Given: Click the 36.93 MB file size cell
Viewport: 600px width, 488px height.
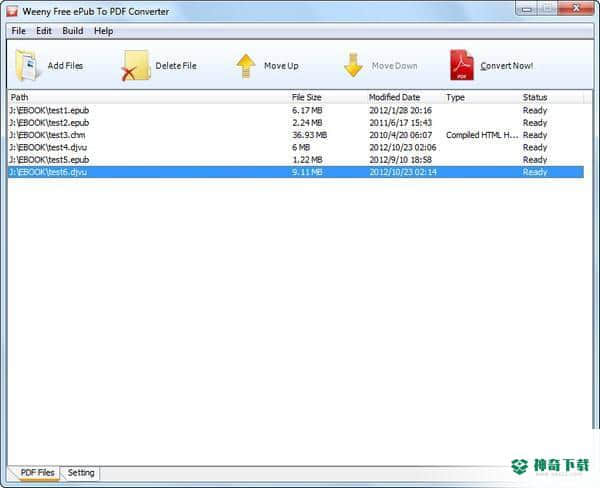Looking at the screenshot, I should [x=309, y=135].
